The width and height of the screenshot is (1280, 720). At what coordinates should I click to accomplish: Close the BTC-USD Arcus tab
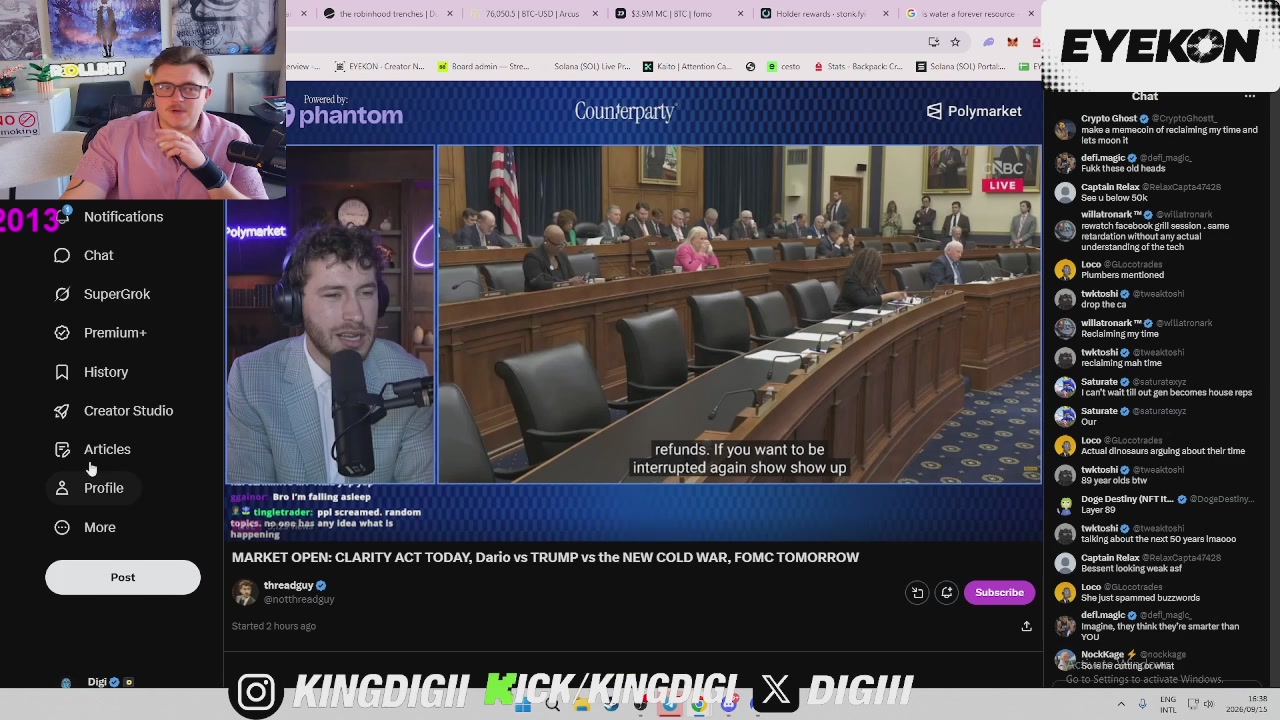pyautogui.click(x=595, y=14)
